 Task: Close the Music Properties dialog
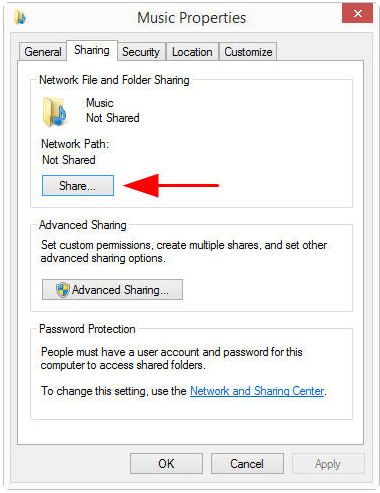(x=357, y=13)
